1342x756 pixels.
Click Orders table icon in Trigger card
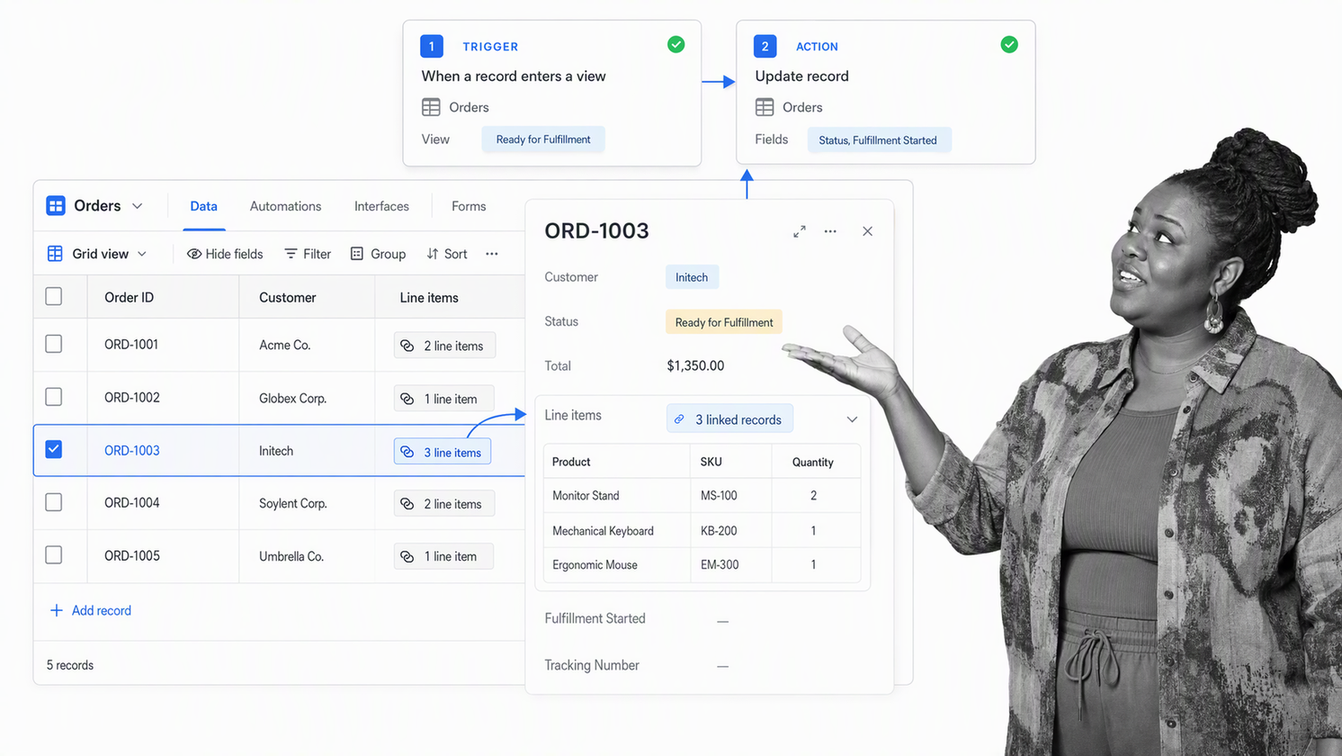[431, 107]
